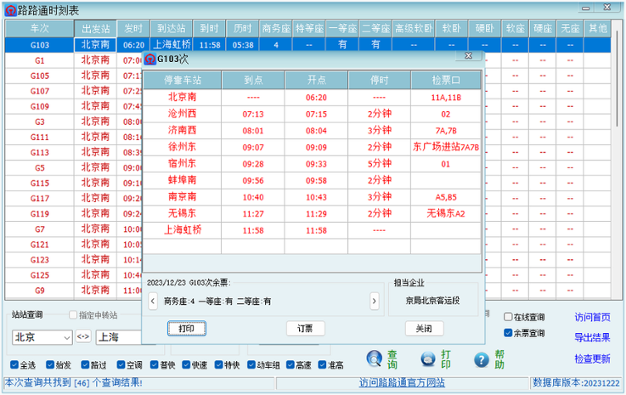Click the magnifier query icon 查询
The height and width of the screenshot is (395, 626).
point(374,358)
